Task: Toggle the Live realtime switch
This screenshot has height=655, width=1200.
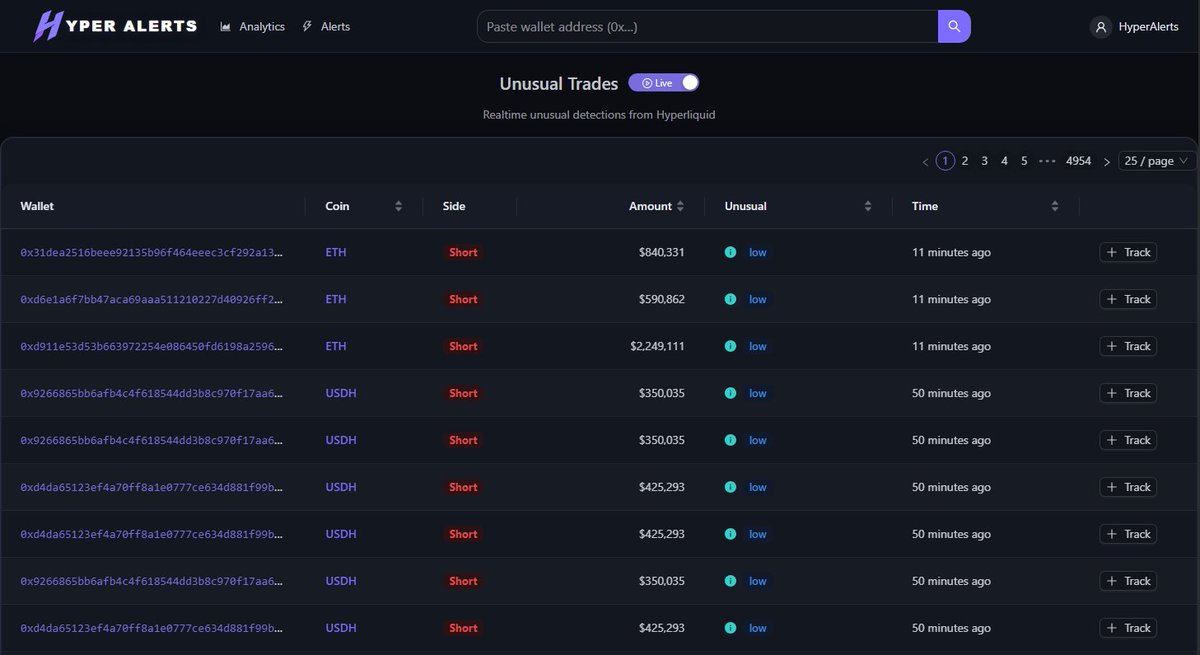Action: click(x=663, y=83)
